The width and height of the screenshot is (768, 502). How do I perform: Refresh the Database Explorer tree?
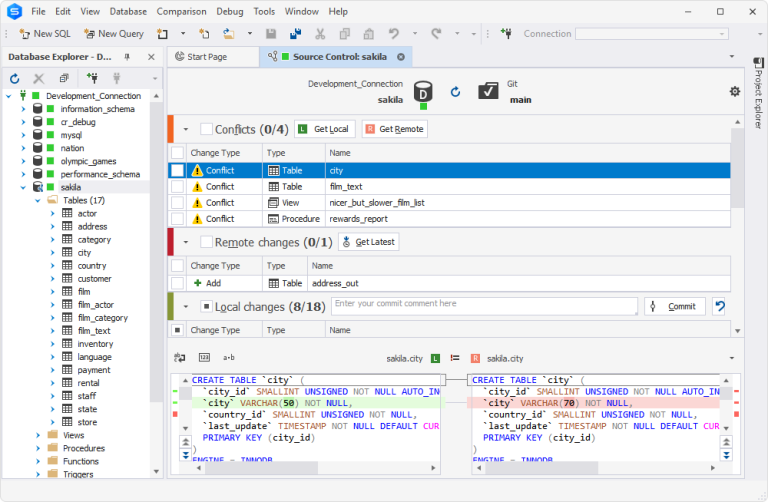(15, 78)
